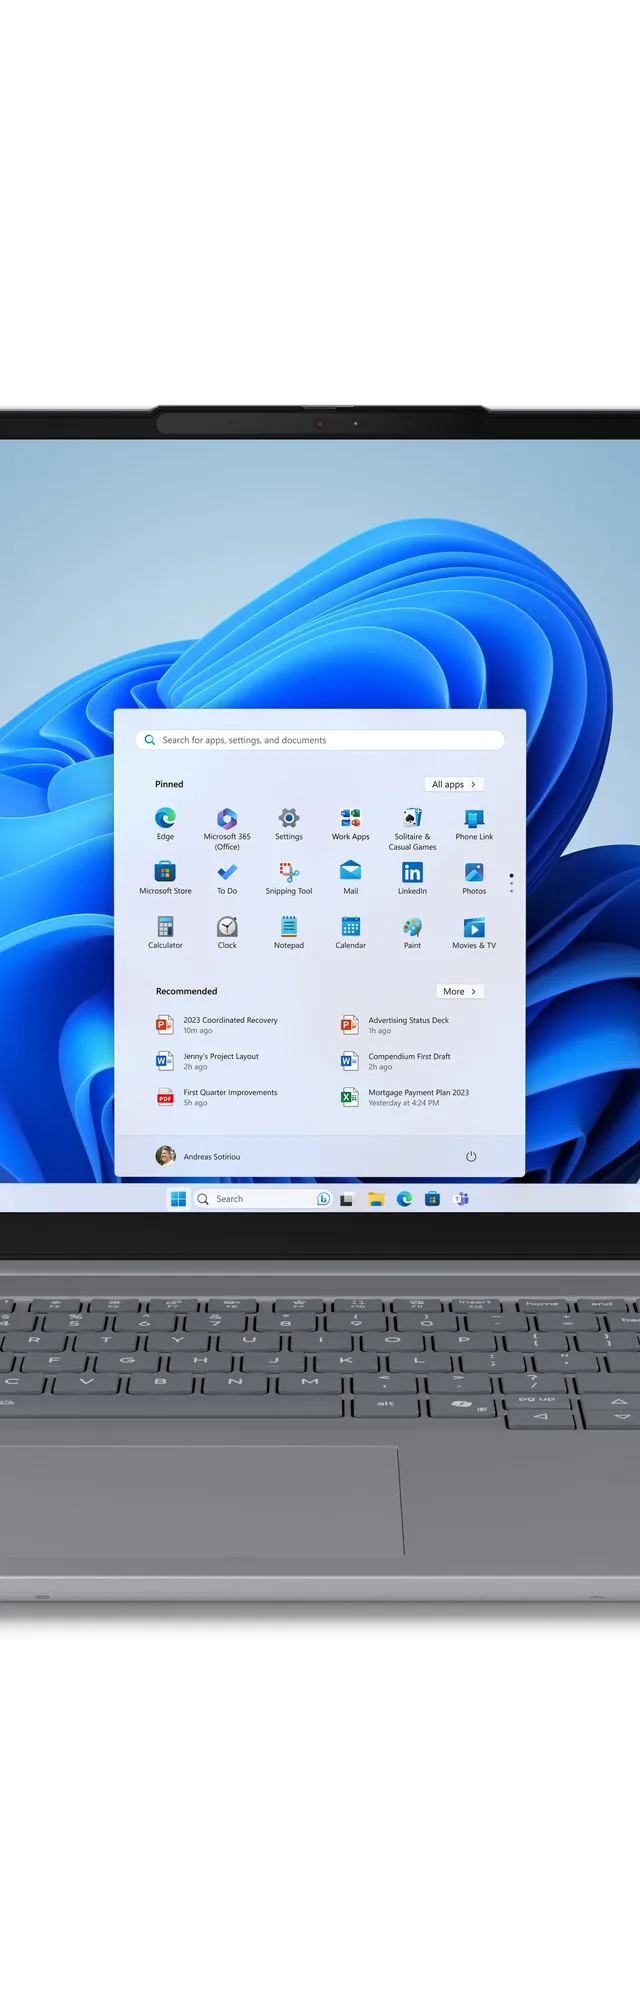The width and height of the screenshot is (640, 2000).
Task: Click the taskbar Search box
Action: coord(263,1199)
